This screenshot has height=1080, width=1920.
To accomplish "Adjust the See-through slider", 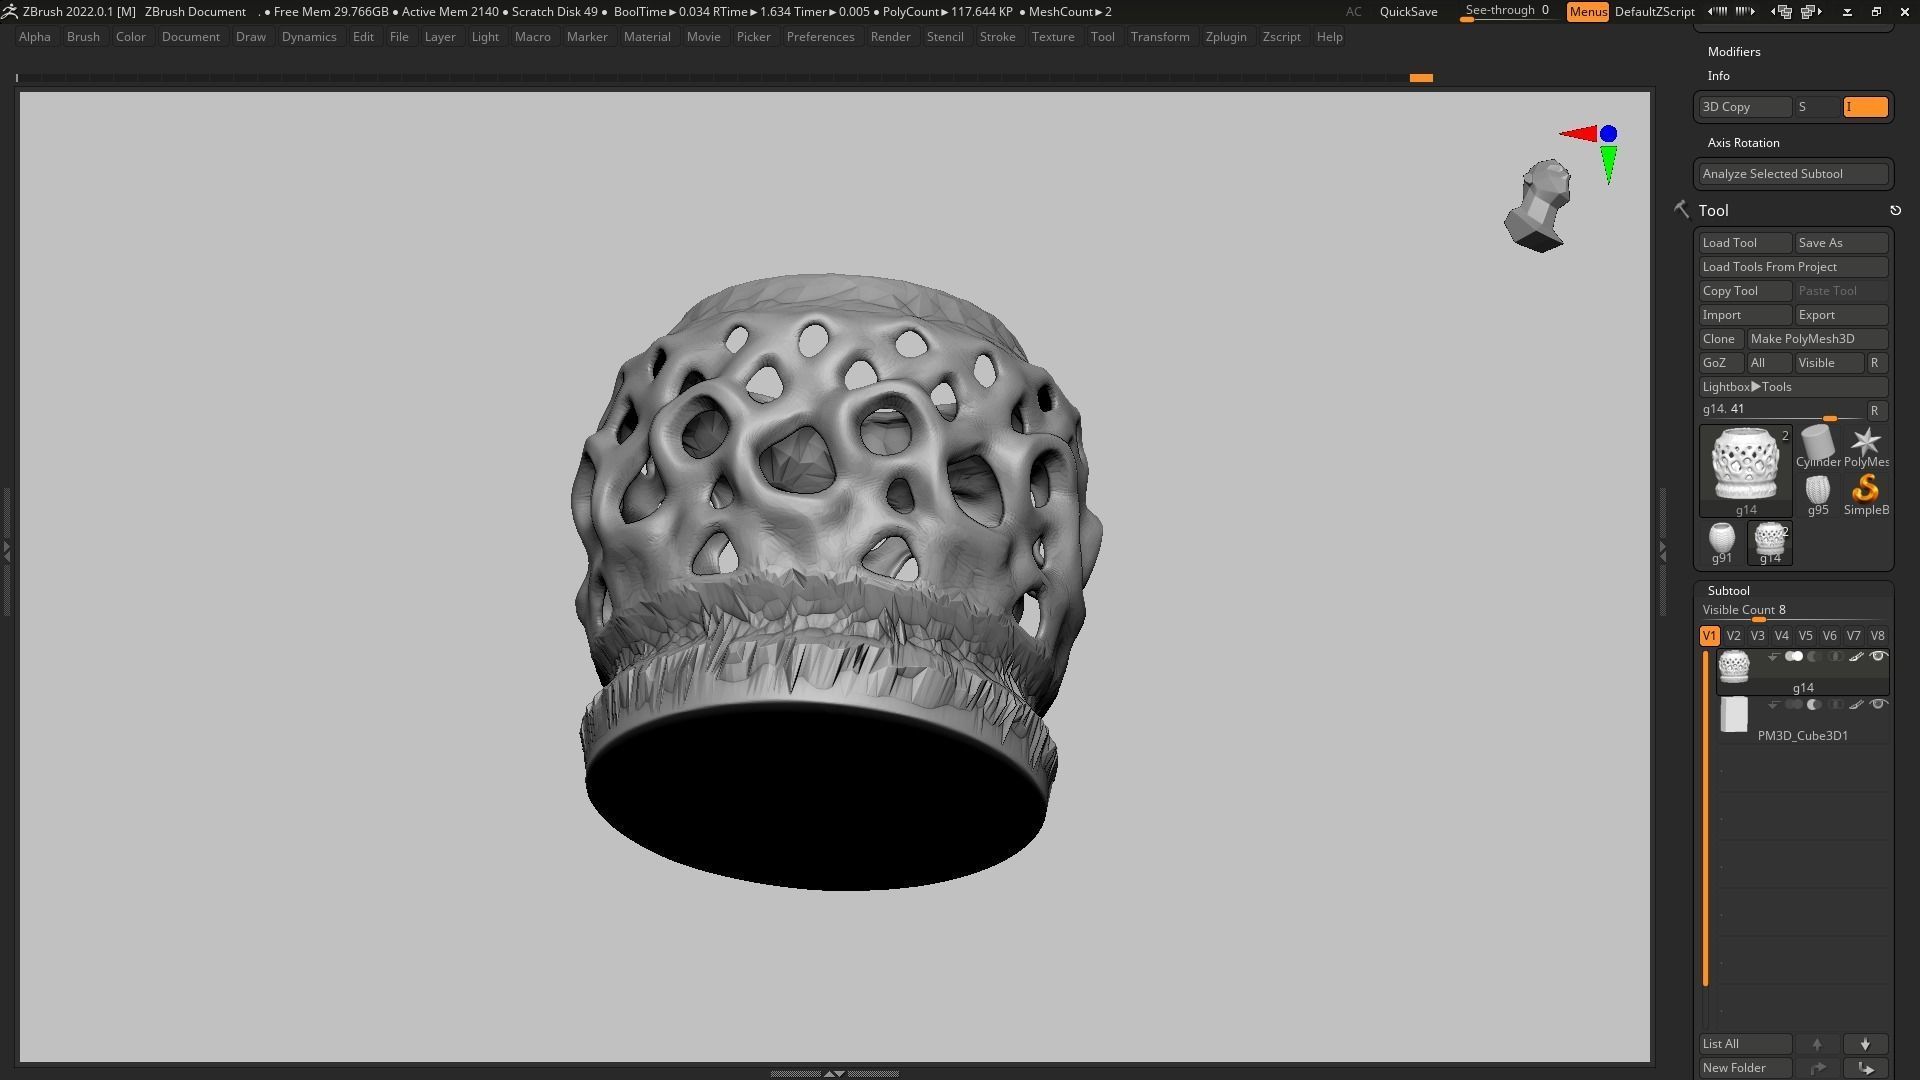I will click(1507, 12).
